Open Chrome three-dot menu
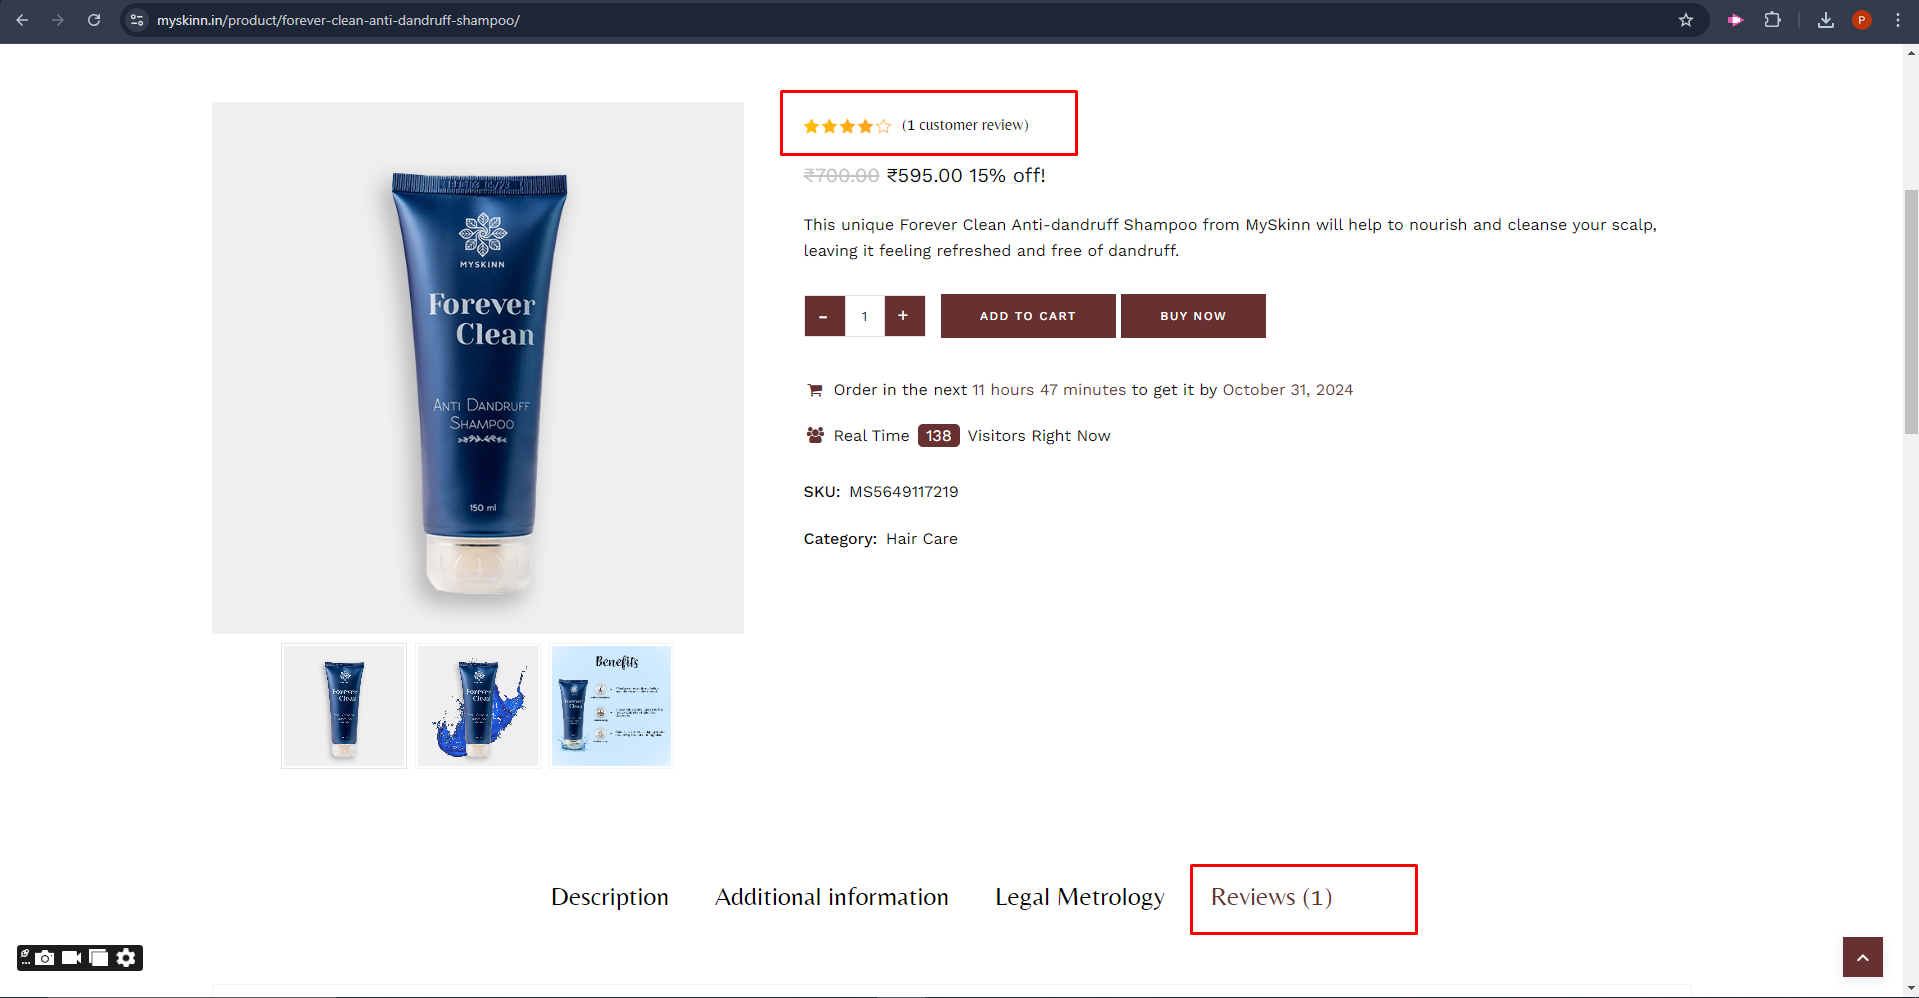The height and width of the screenshot is (998, 1919). point(1898,20)
